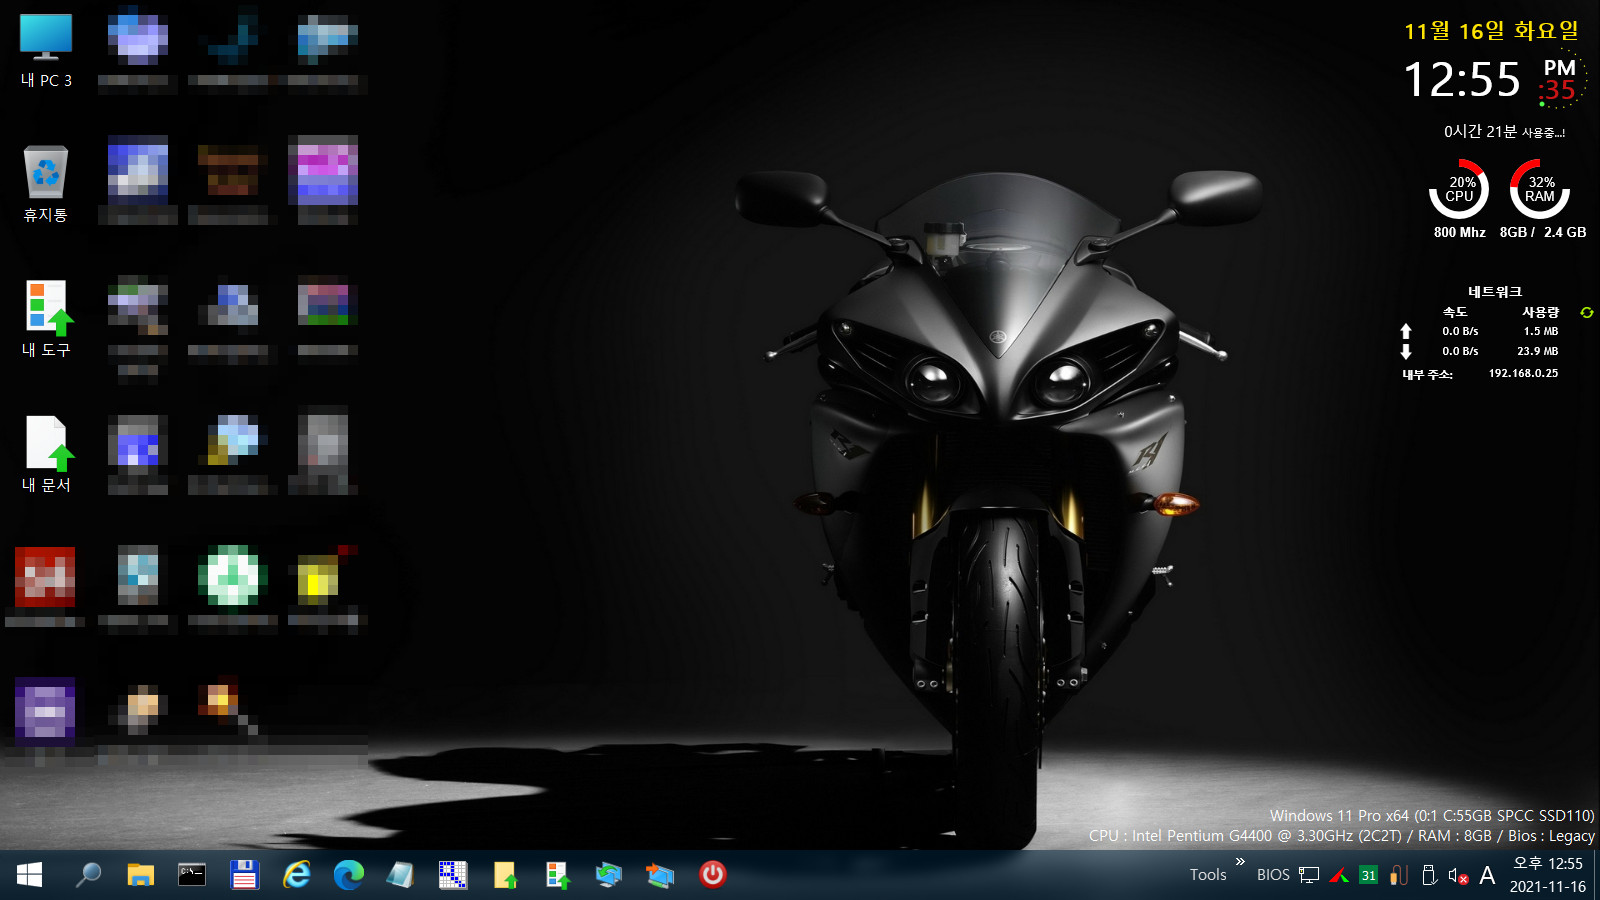Click the 네트워크 widget heading

(x=1494, y=292)
